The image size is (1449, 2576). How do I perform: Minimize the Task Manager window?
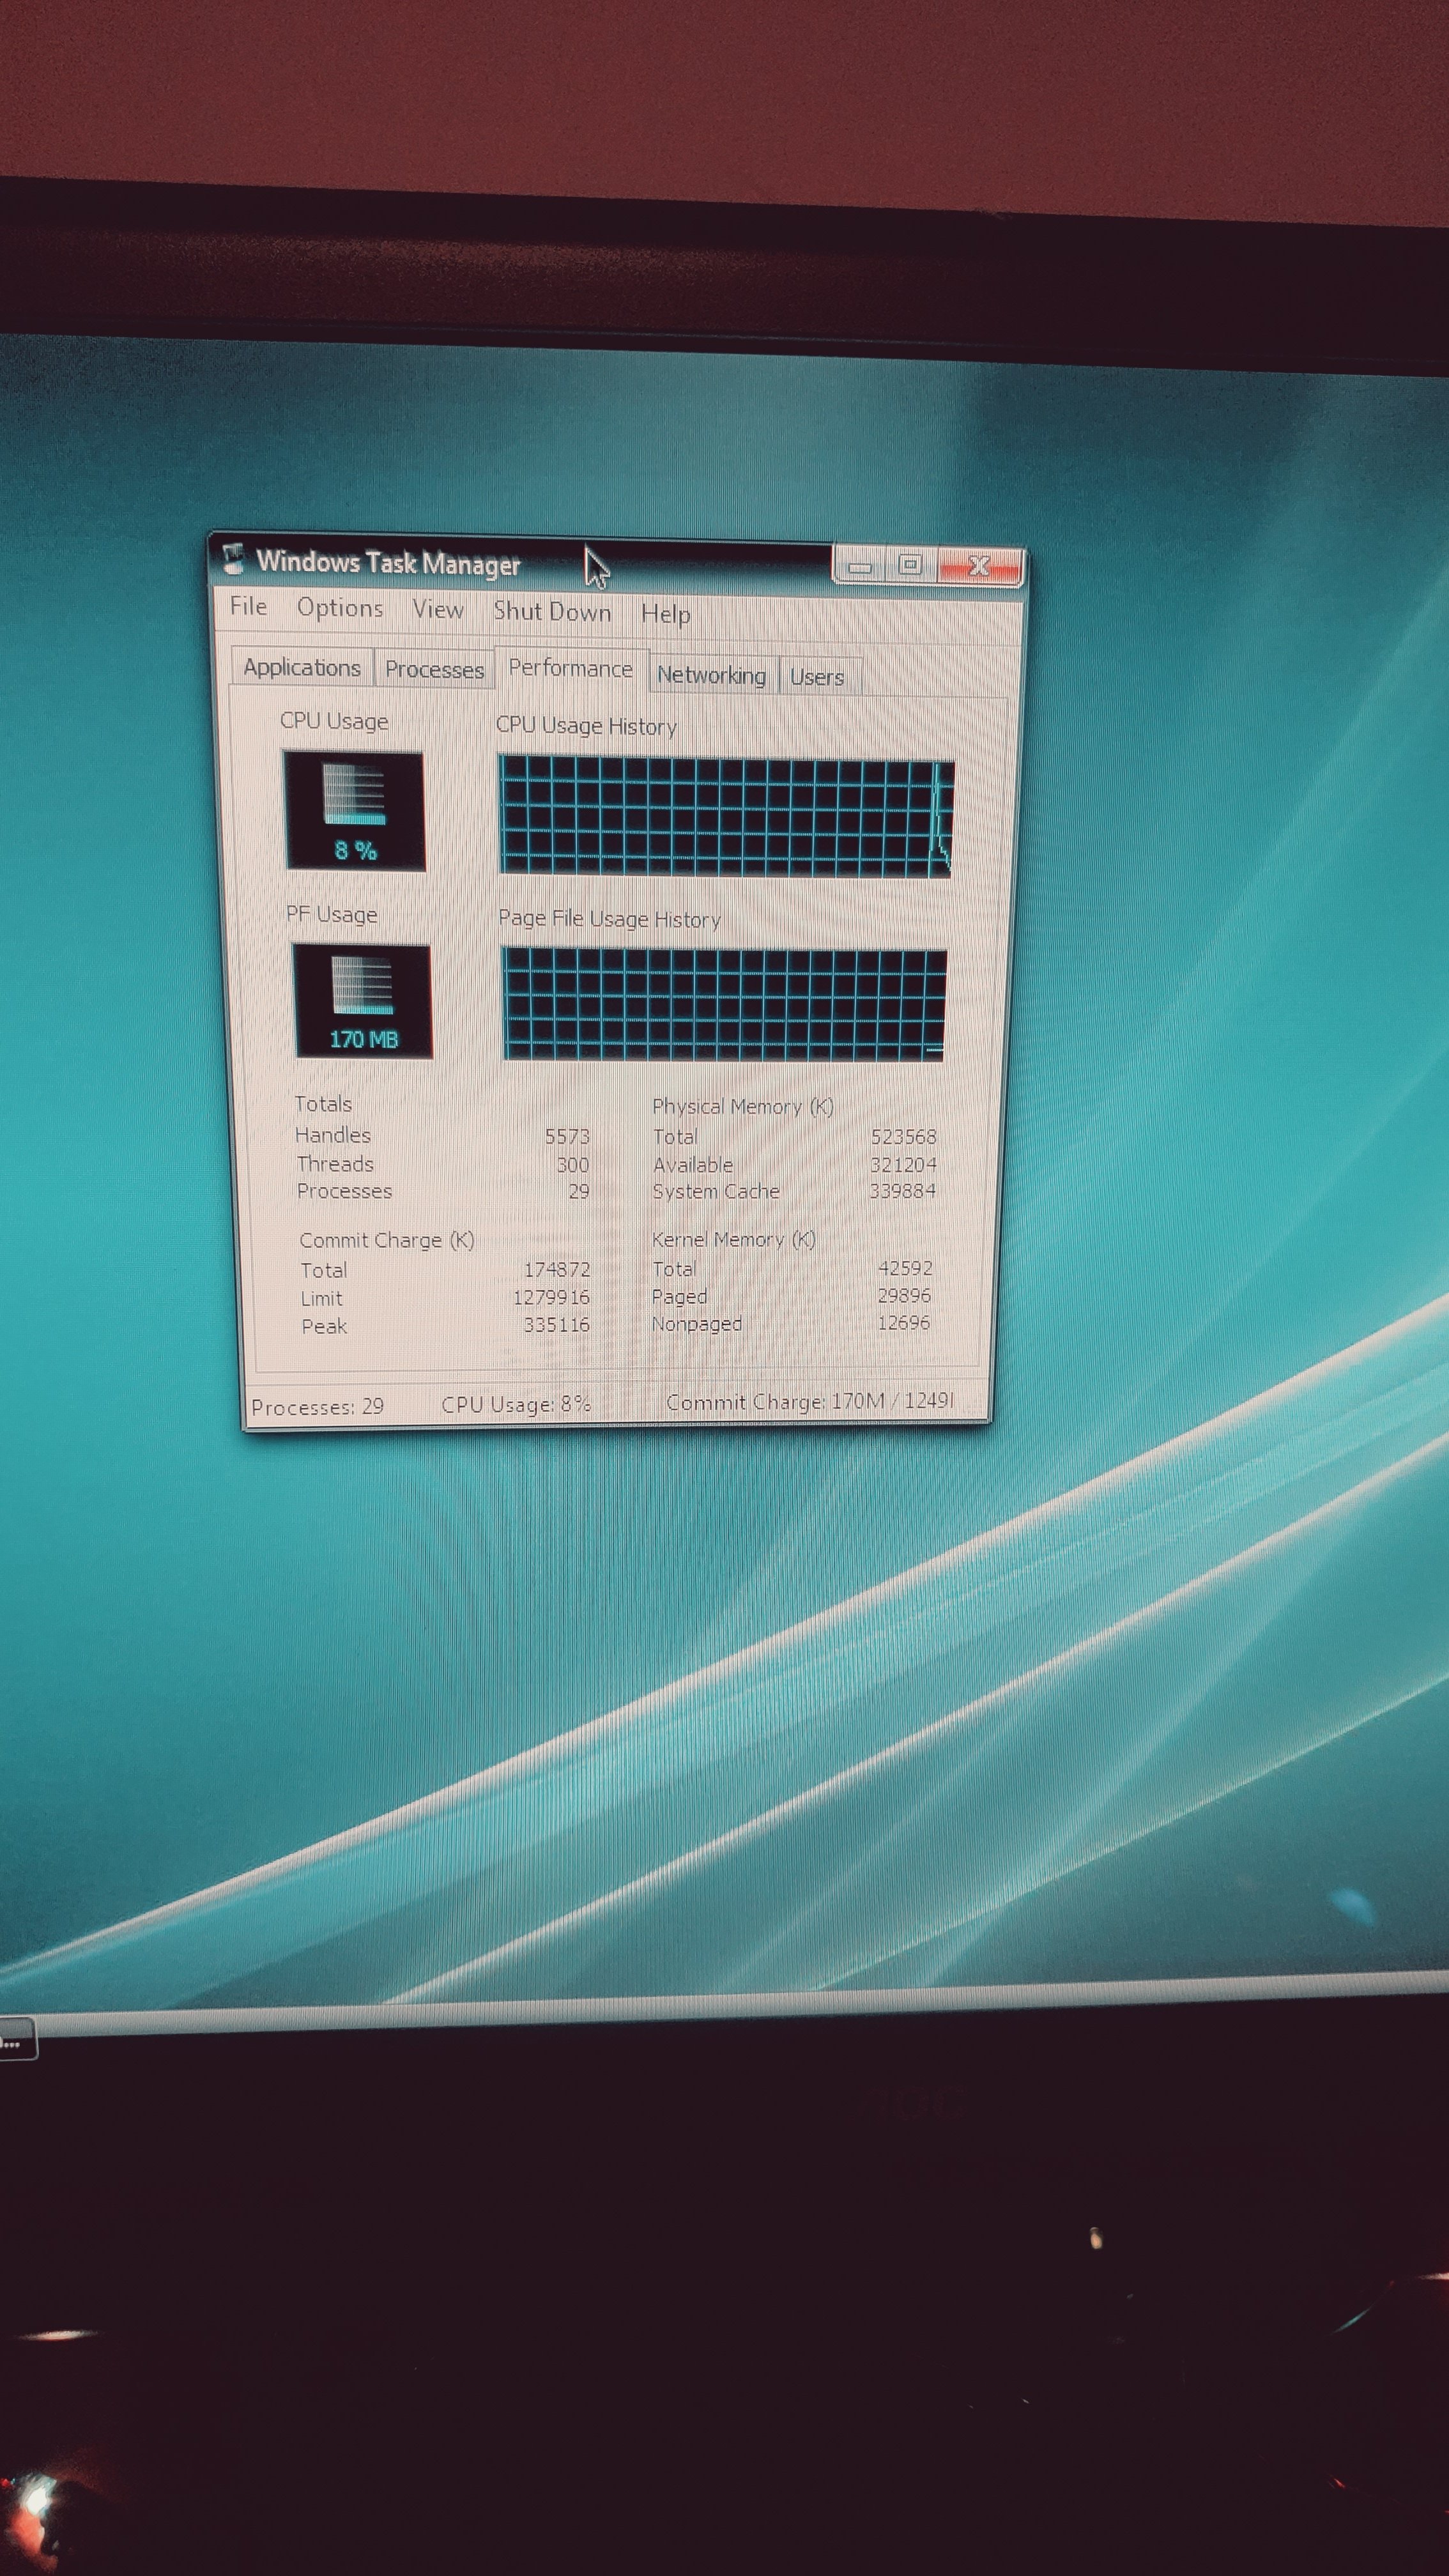tap(860, 567)
